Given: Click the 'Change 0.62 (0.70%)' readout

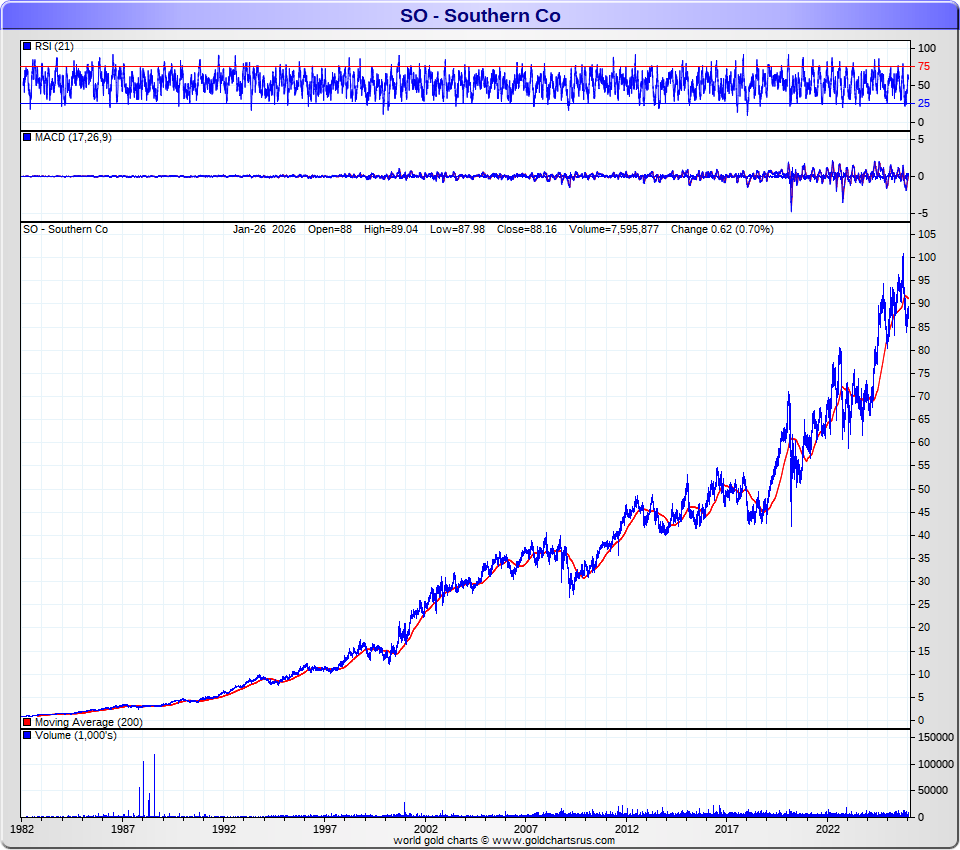Looking at the screenshot, I should tap(722, 229).
